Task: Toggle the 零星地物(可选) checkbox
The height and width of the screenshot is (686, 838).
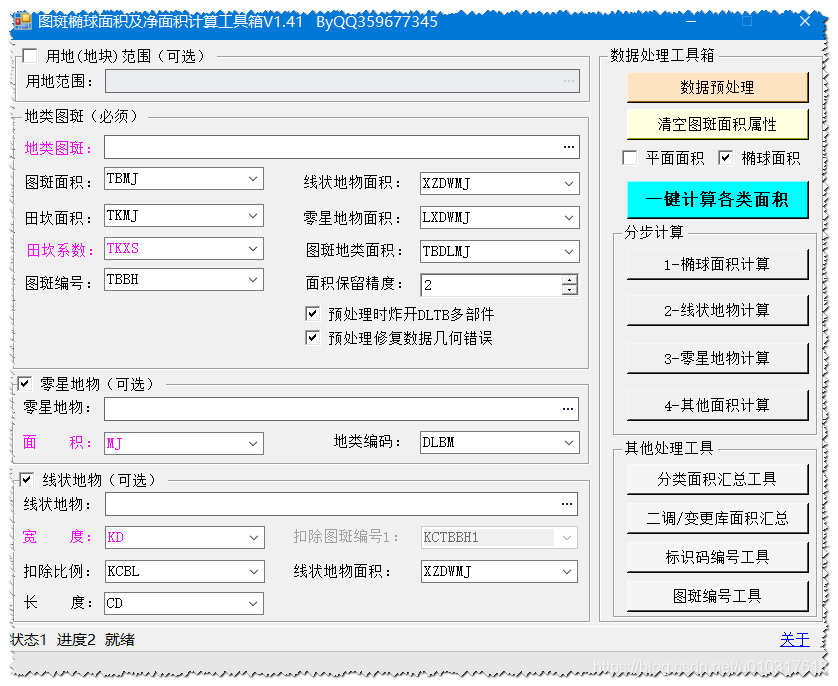Action: point(25,383)
